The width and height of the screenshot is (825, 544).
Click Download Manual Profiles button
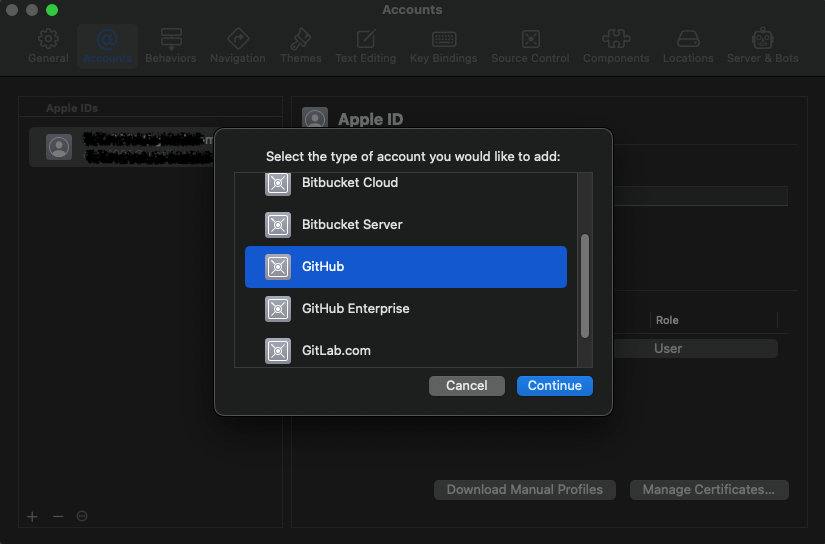(525, 490)
